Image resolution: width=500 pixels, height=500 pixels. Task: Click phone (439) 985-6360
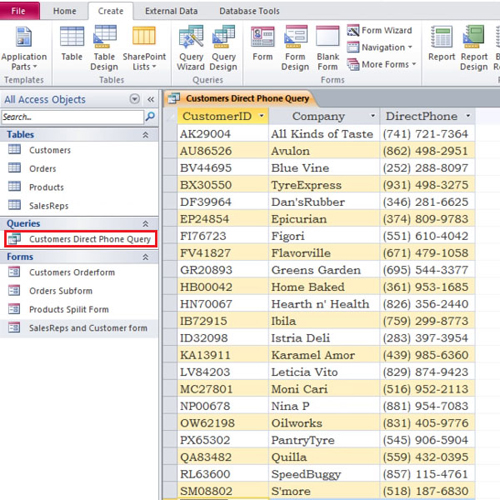(x=427, y=355)
